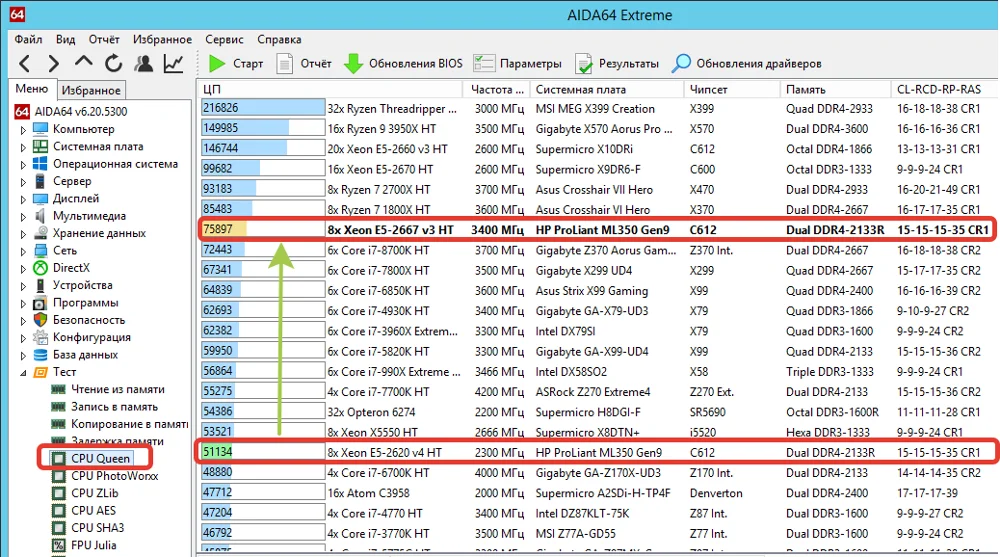Open the graph chart toolbar icon
This screenshot has width=1000, height=557.
click(173, 63)
